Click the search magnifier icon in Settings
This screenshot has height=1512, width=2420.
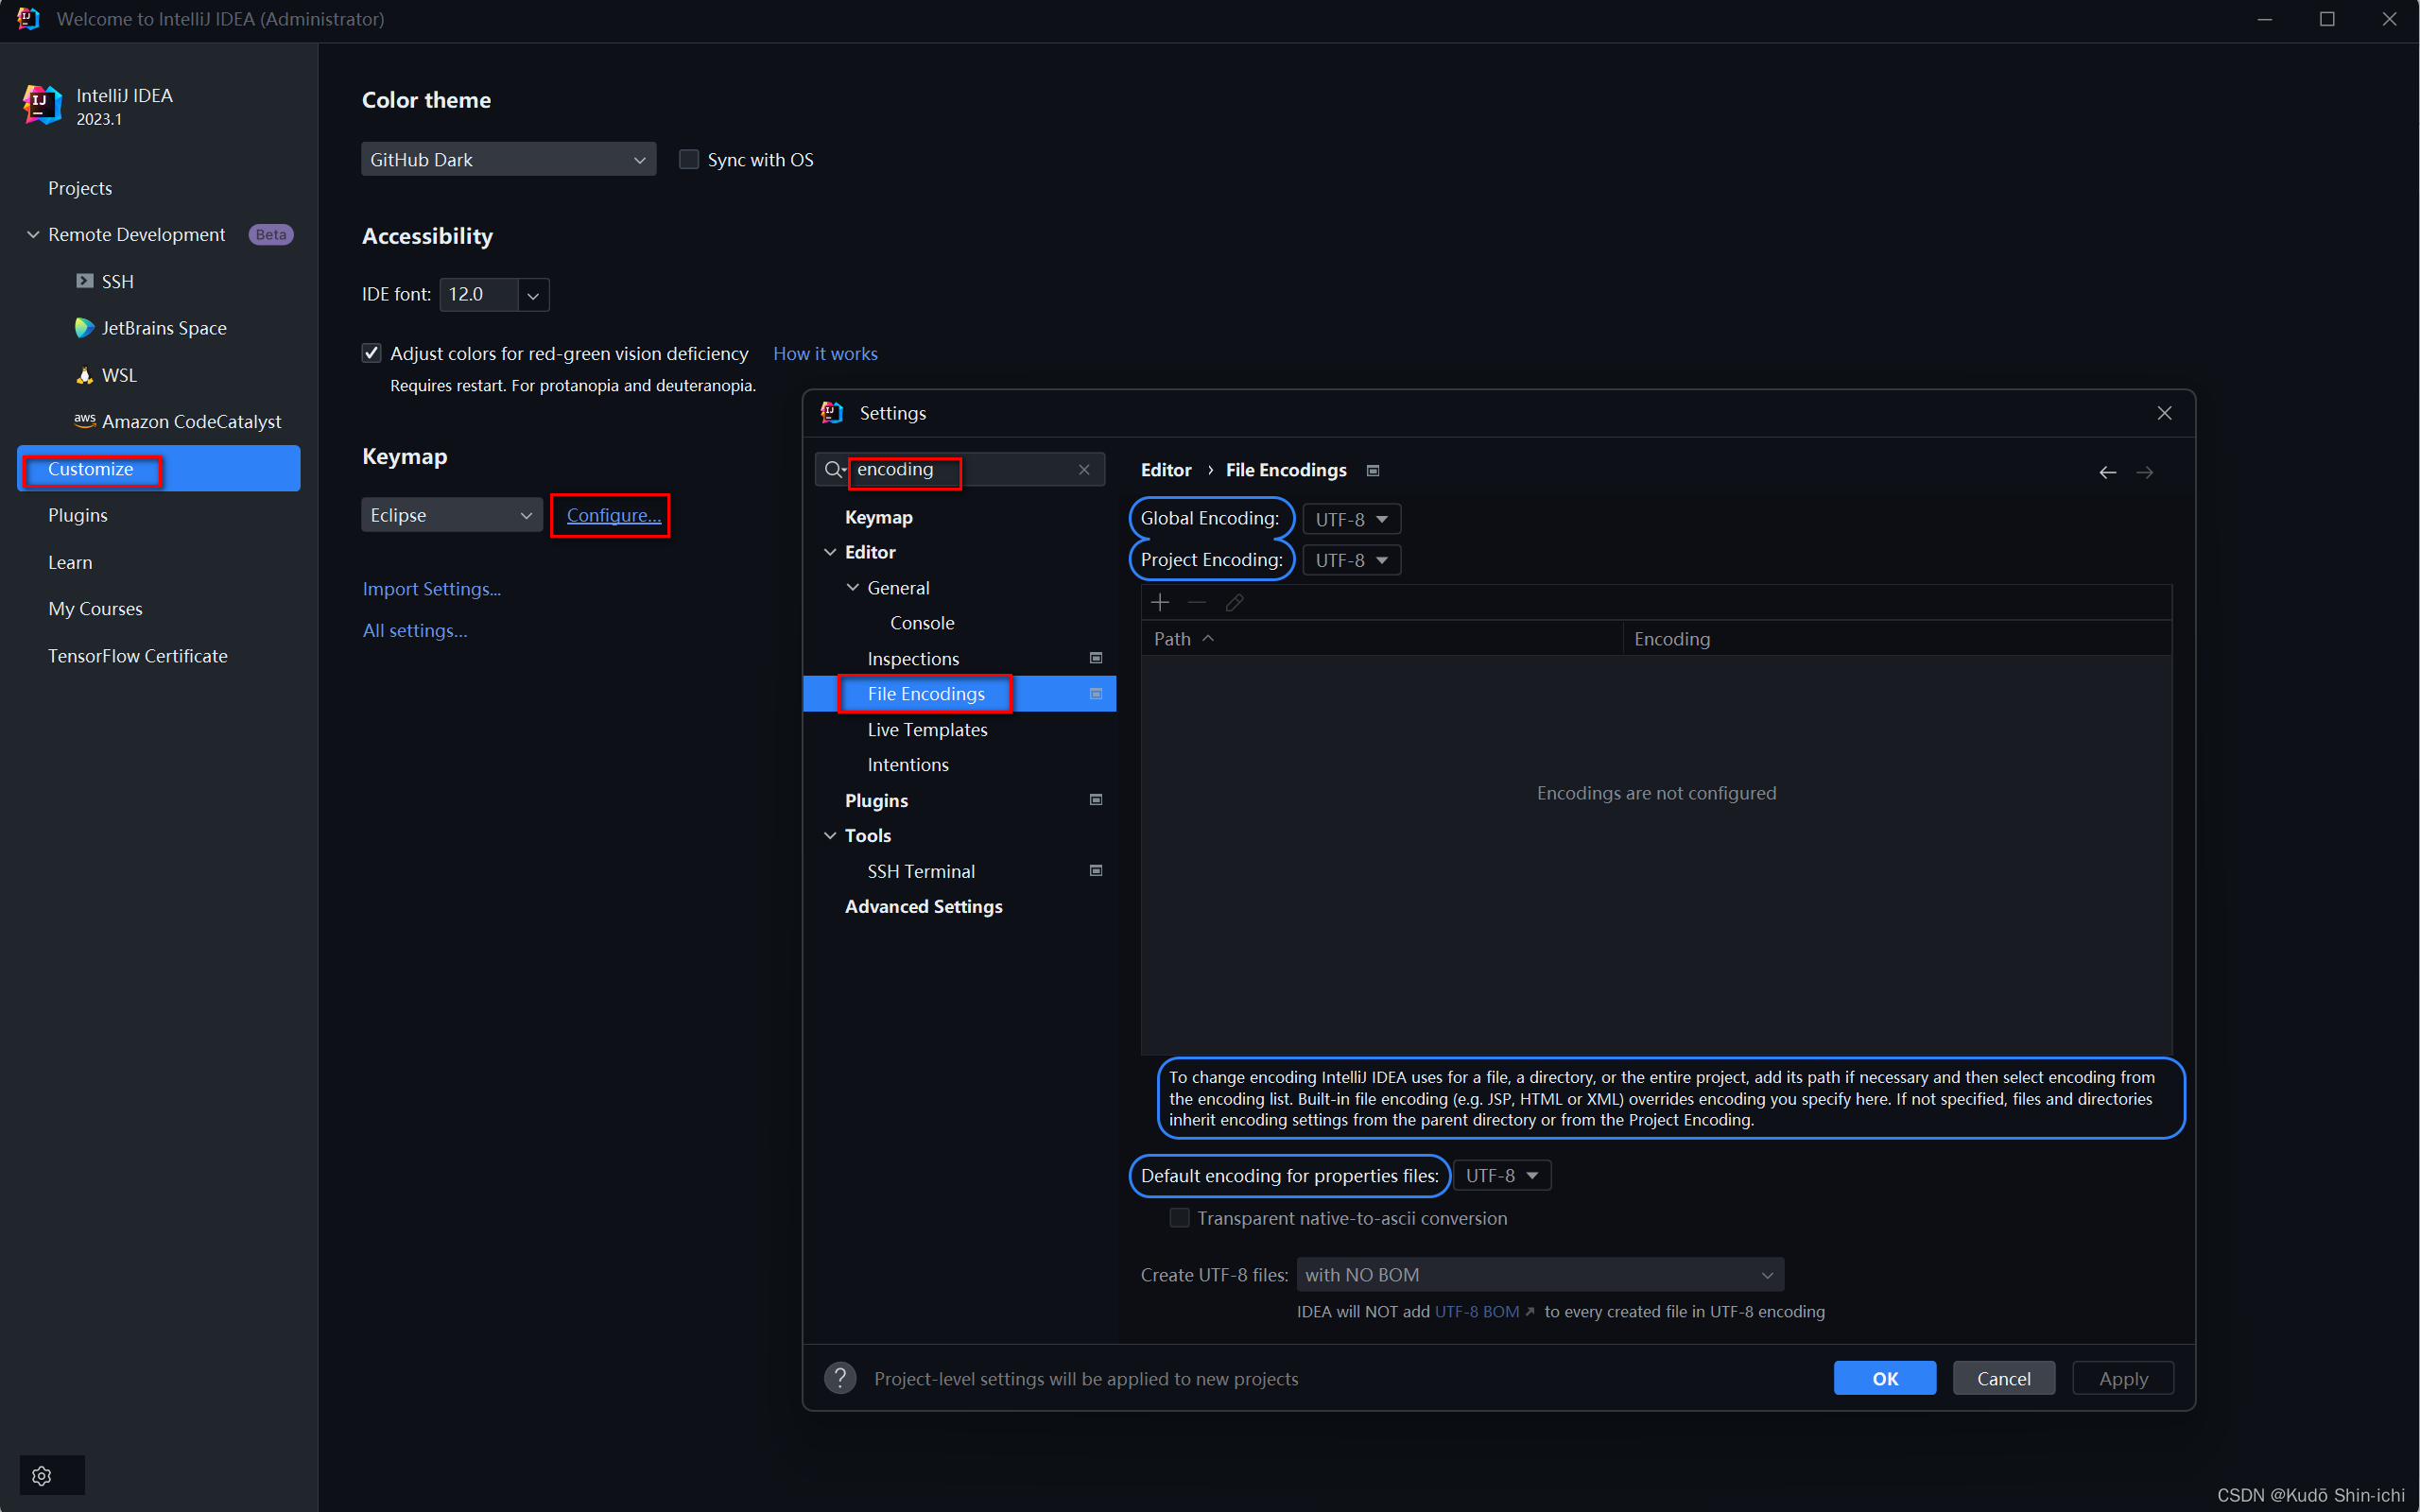(x=834, y=470)
